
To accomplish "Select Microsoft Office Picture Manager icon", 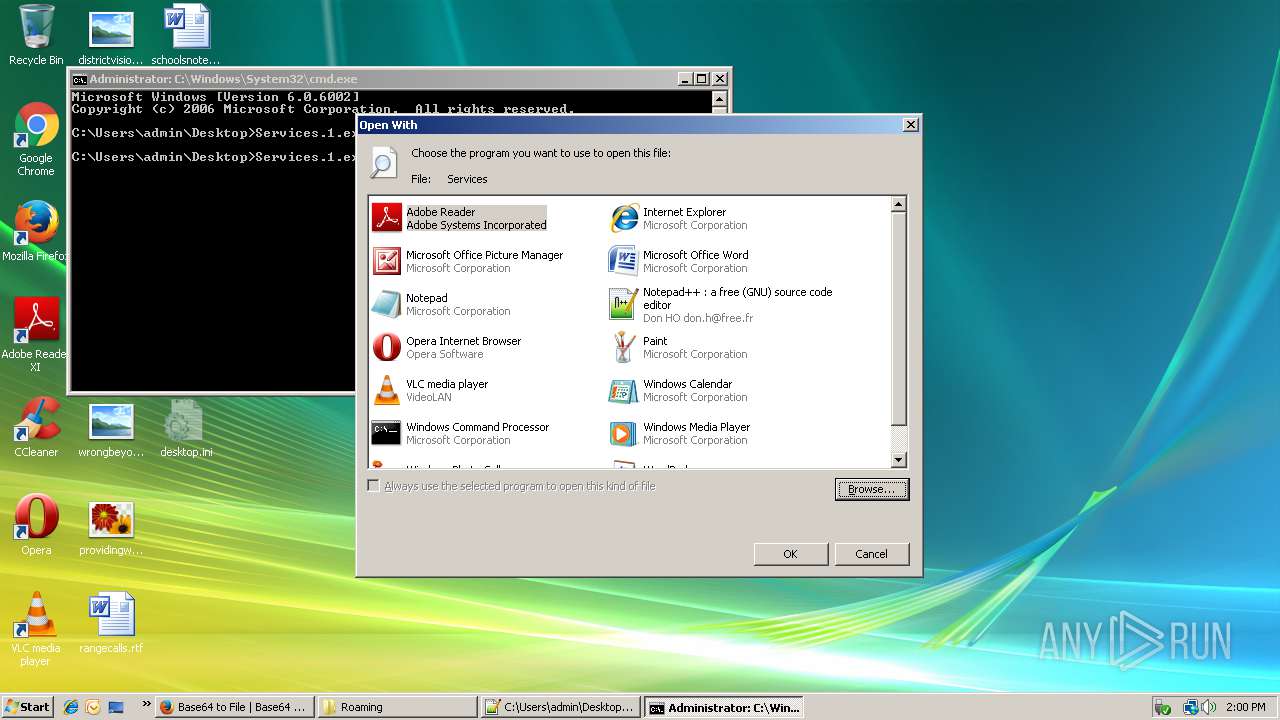I will pyautogui.click(x=386, y=261).
